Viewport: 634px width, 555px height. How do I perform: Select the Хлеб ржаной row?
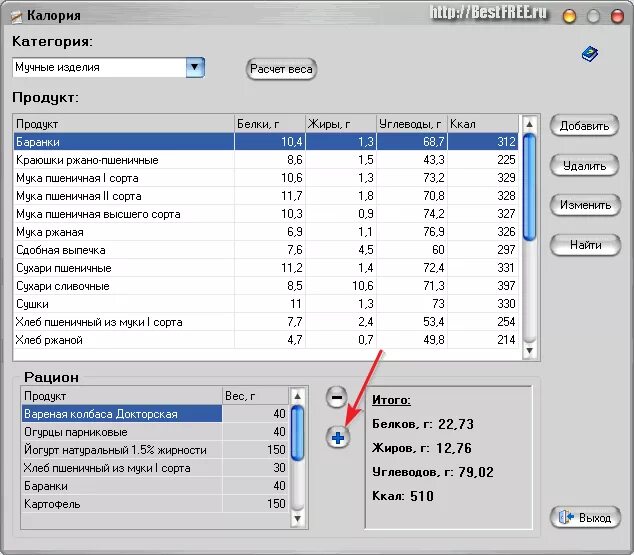pos(266,340)
